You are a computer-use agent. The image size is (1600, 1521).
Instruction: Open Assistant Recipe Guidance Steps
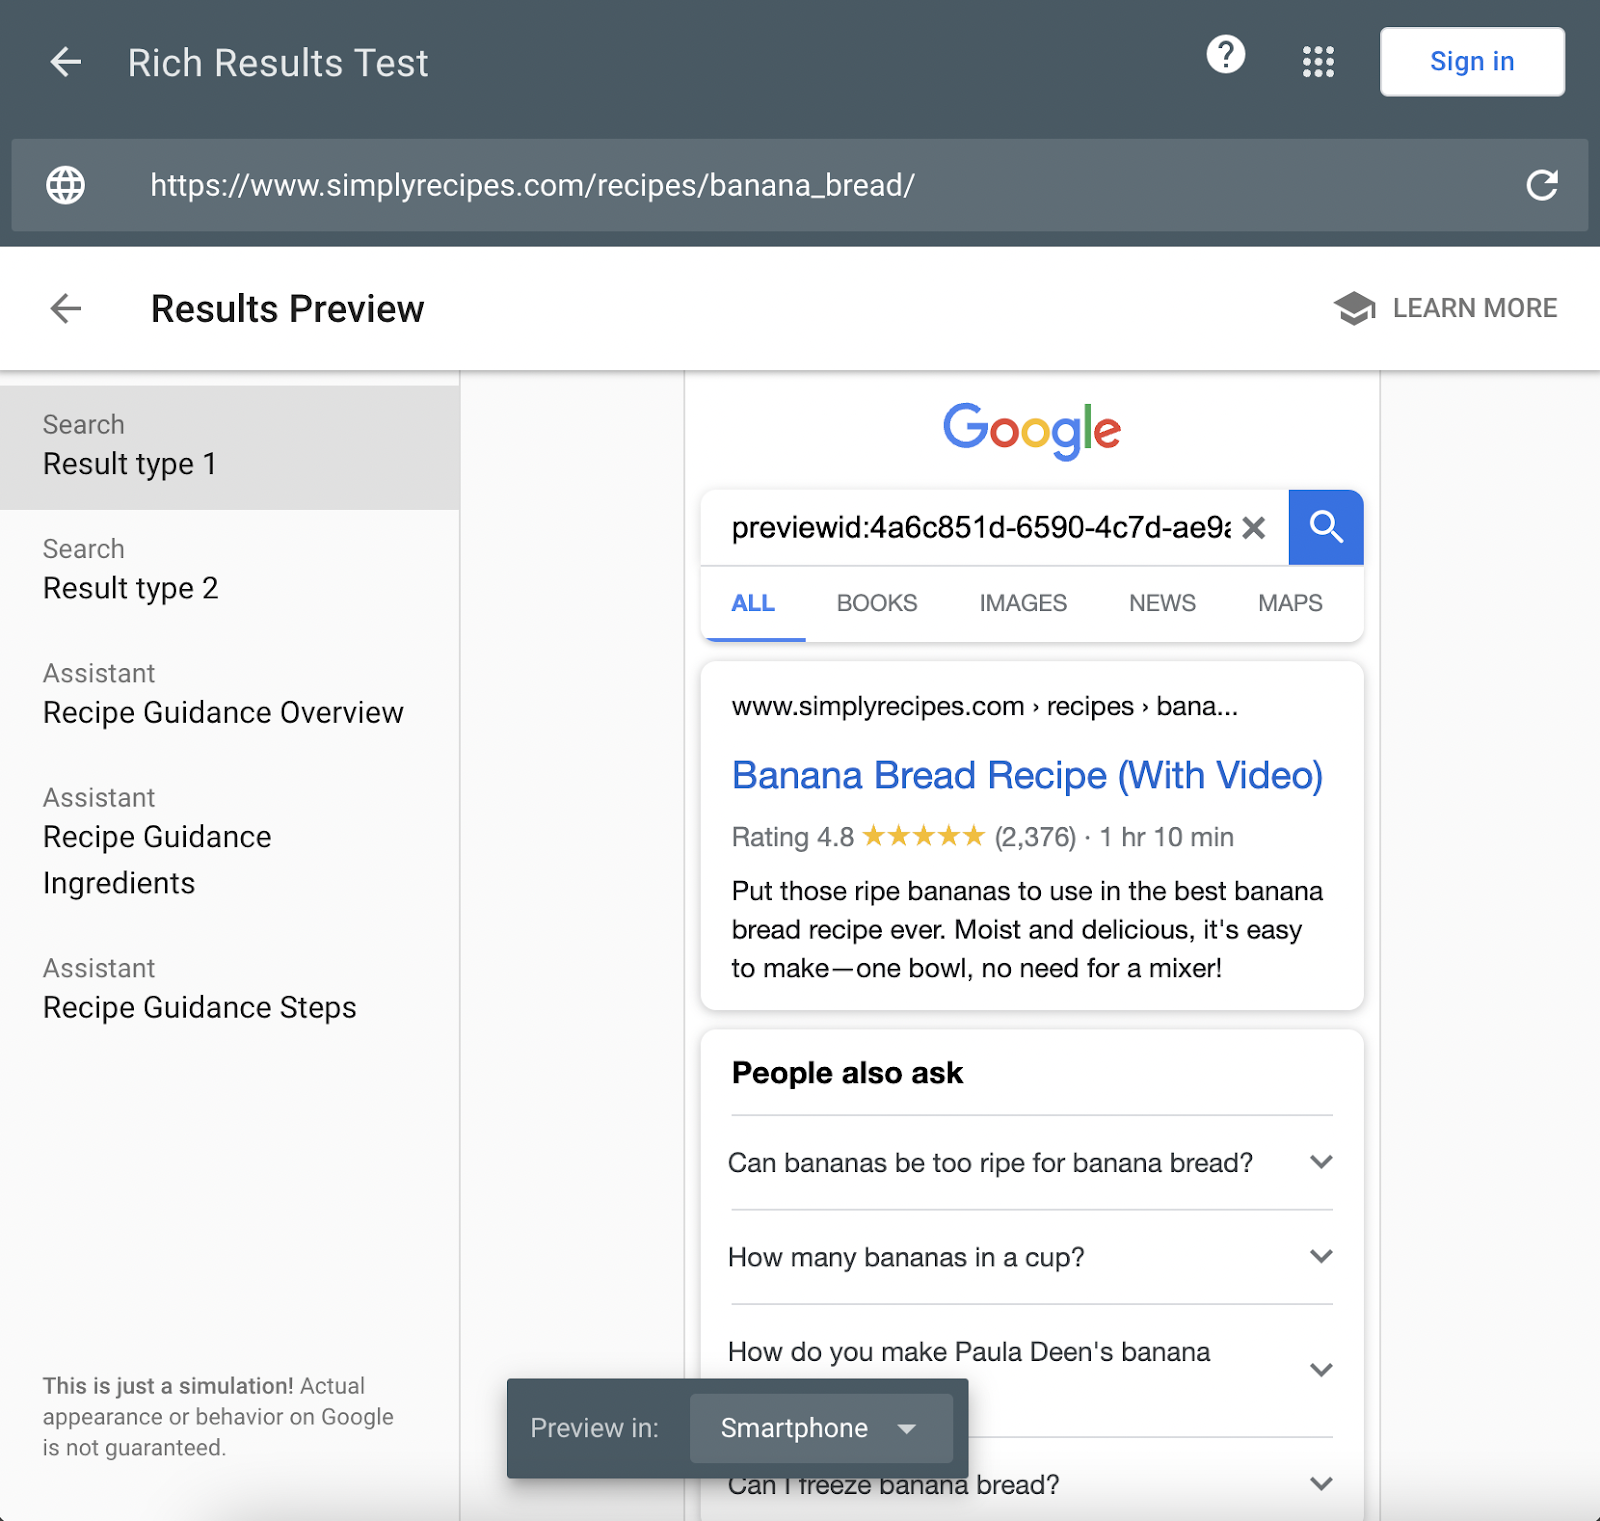[230, 990]
